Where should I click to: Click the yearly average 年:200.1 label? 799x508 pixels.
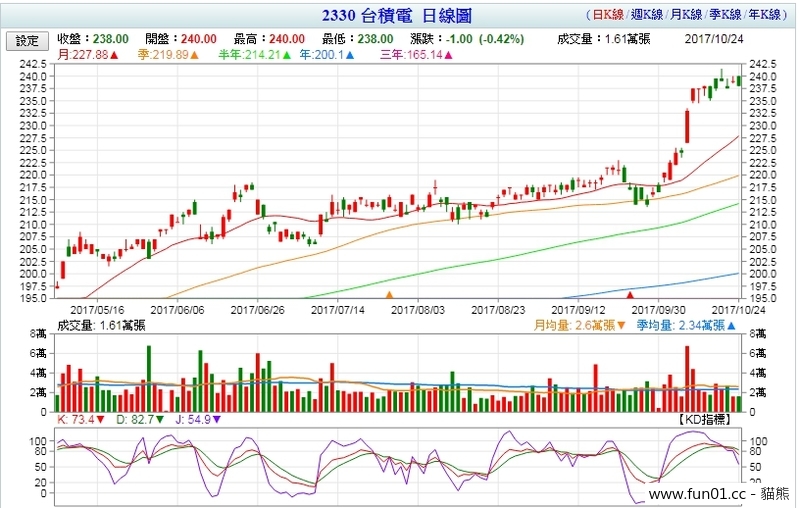327,55
